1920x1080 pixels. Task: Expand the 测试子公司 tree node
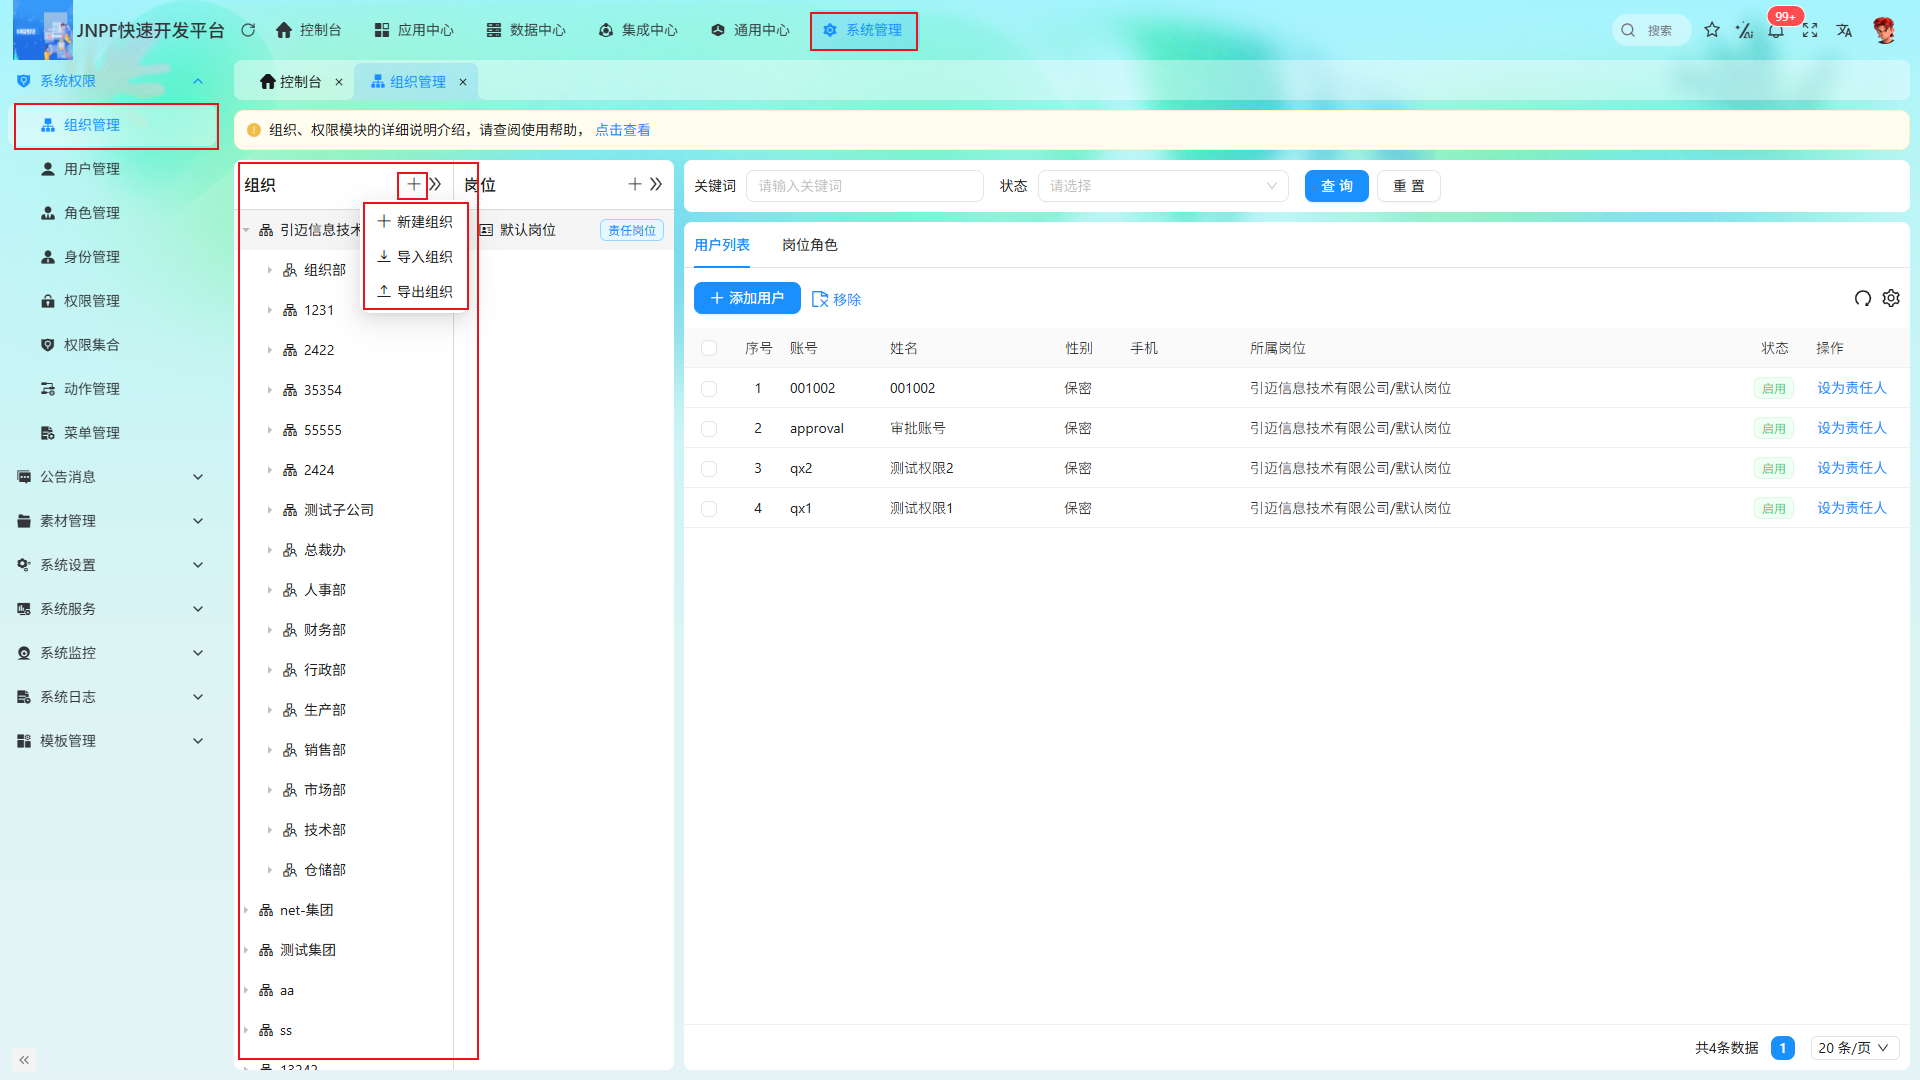pyautogui.click(x=269, y=510)
